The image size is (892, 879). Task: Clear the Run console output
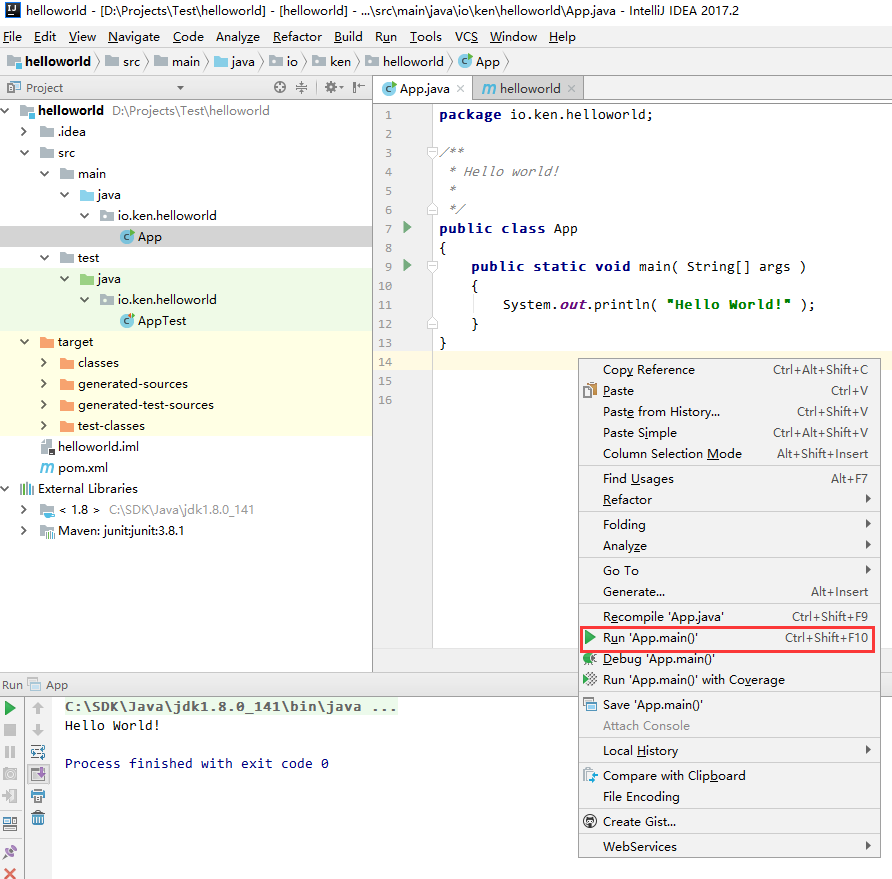click(x=37, y=819)
